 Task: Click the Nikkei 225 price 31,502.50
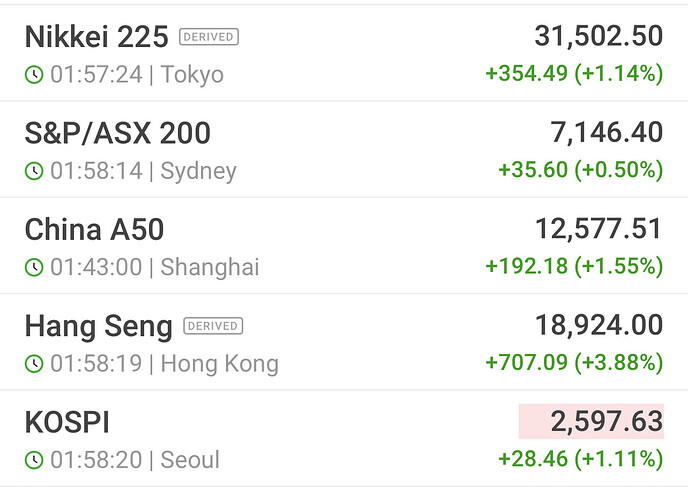tap(598, 37)
